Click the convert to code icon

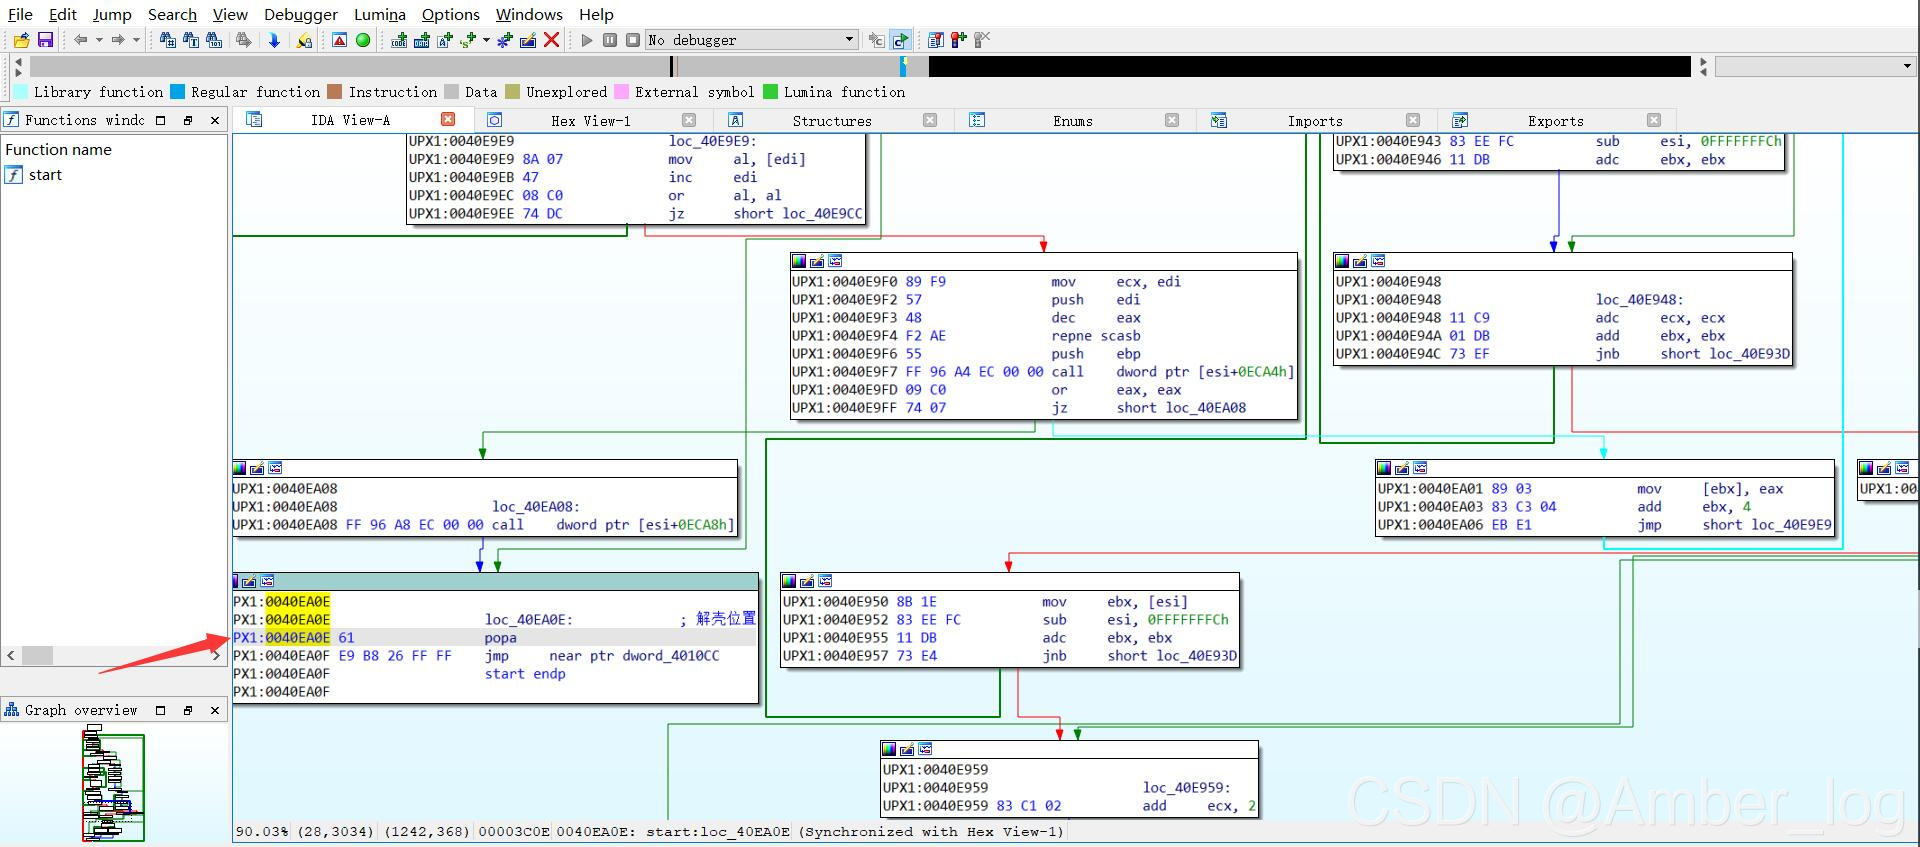tap(399, 40)
